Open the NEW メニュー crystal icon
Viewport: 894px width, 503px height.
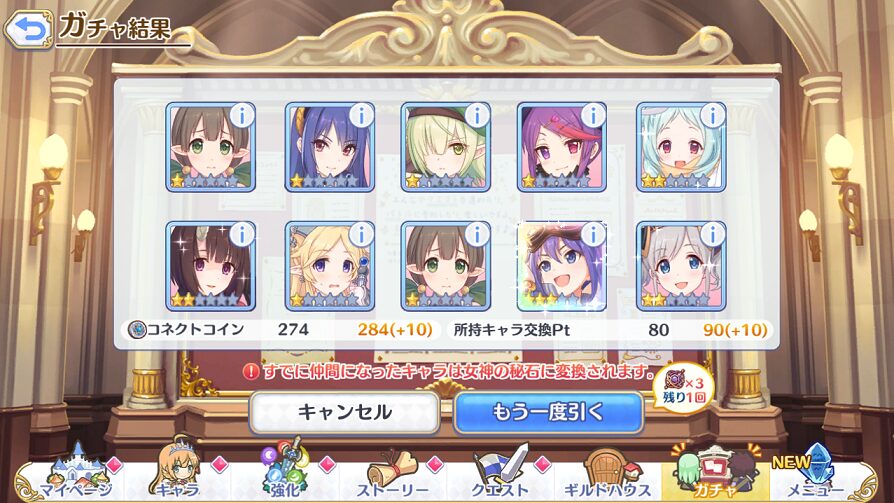pyautogui.click(x=816, y=473)
